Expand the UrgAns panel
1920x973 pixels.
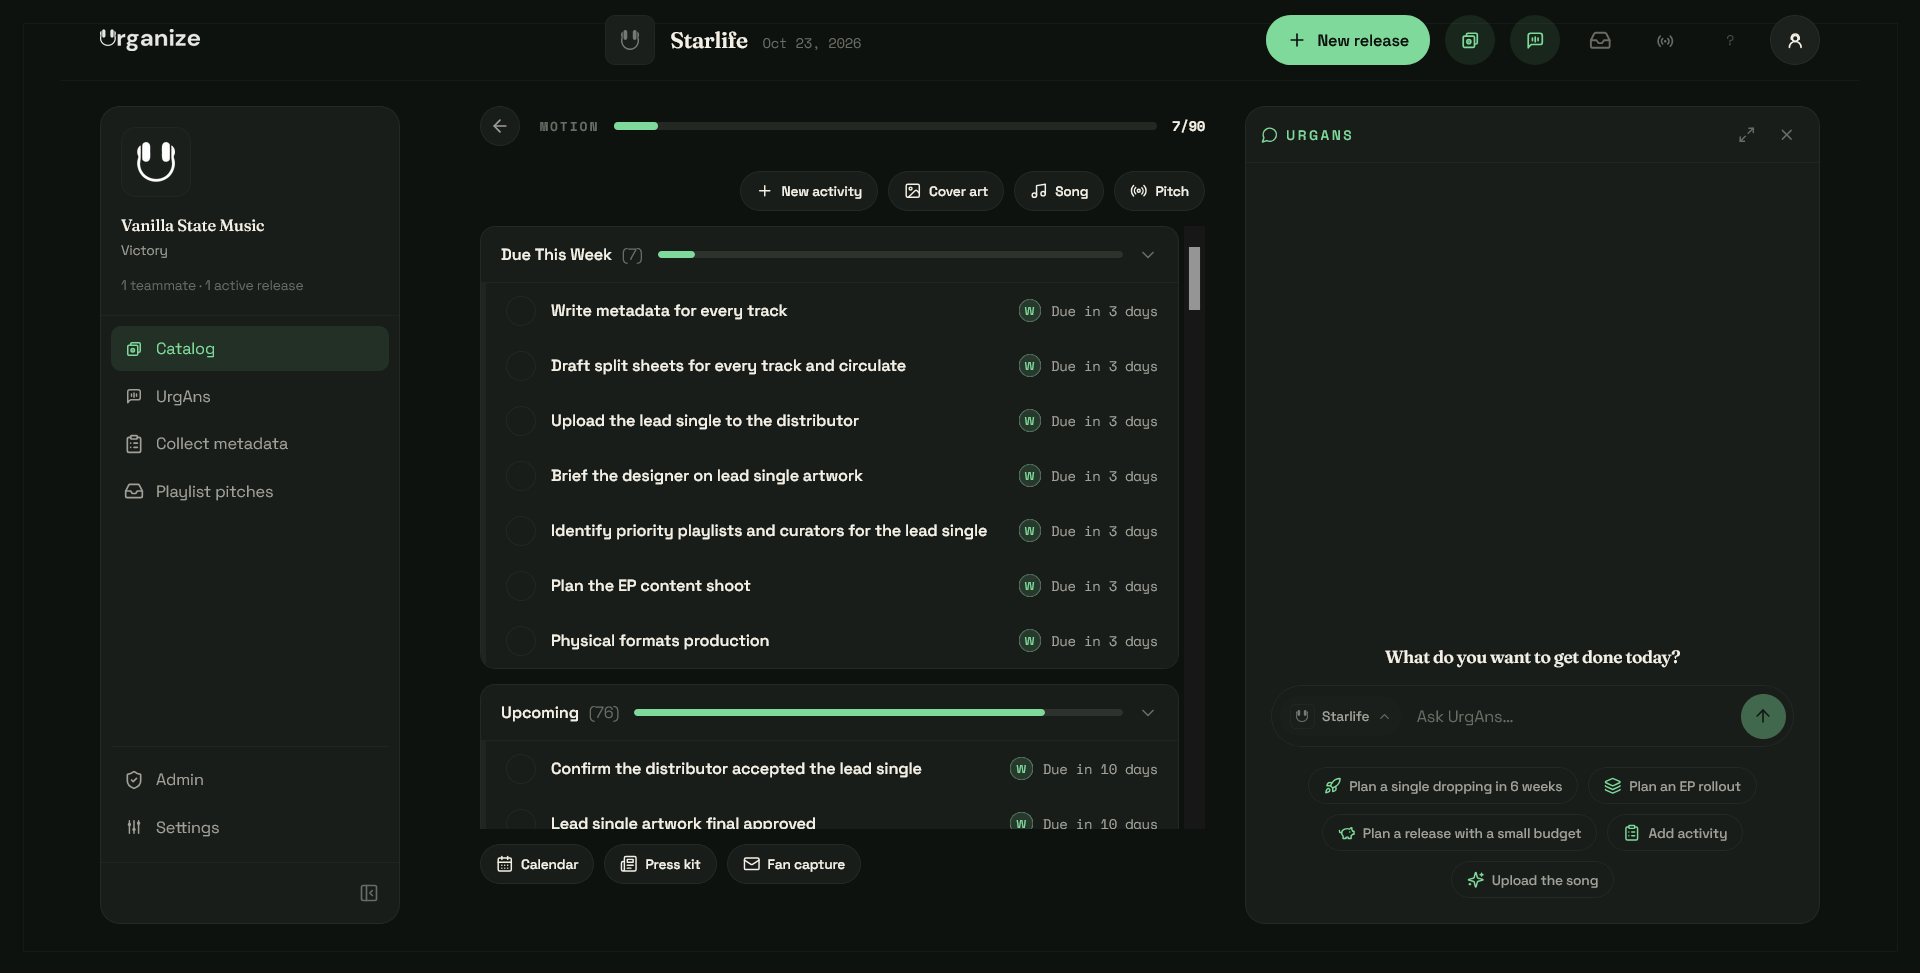coord(1746,135)
